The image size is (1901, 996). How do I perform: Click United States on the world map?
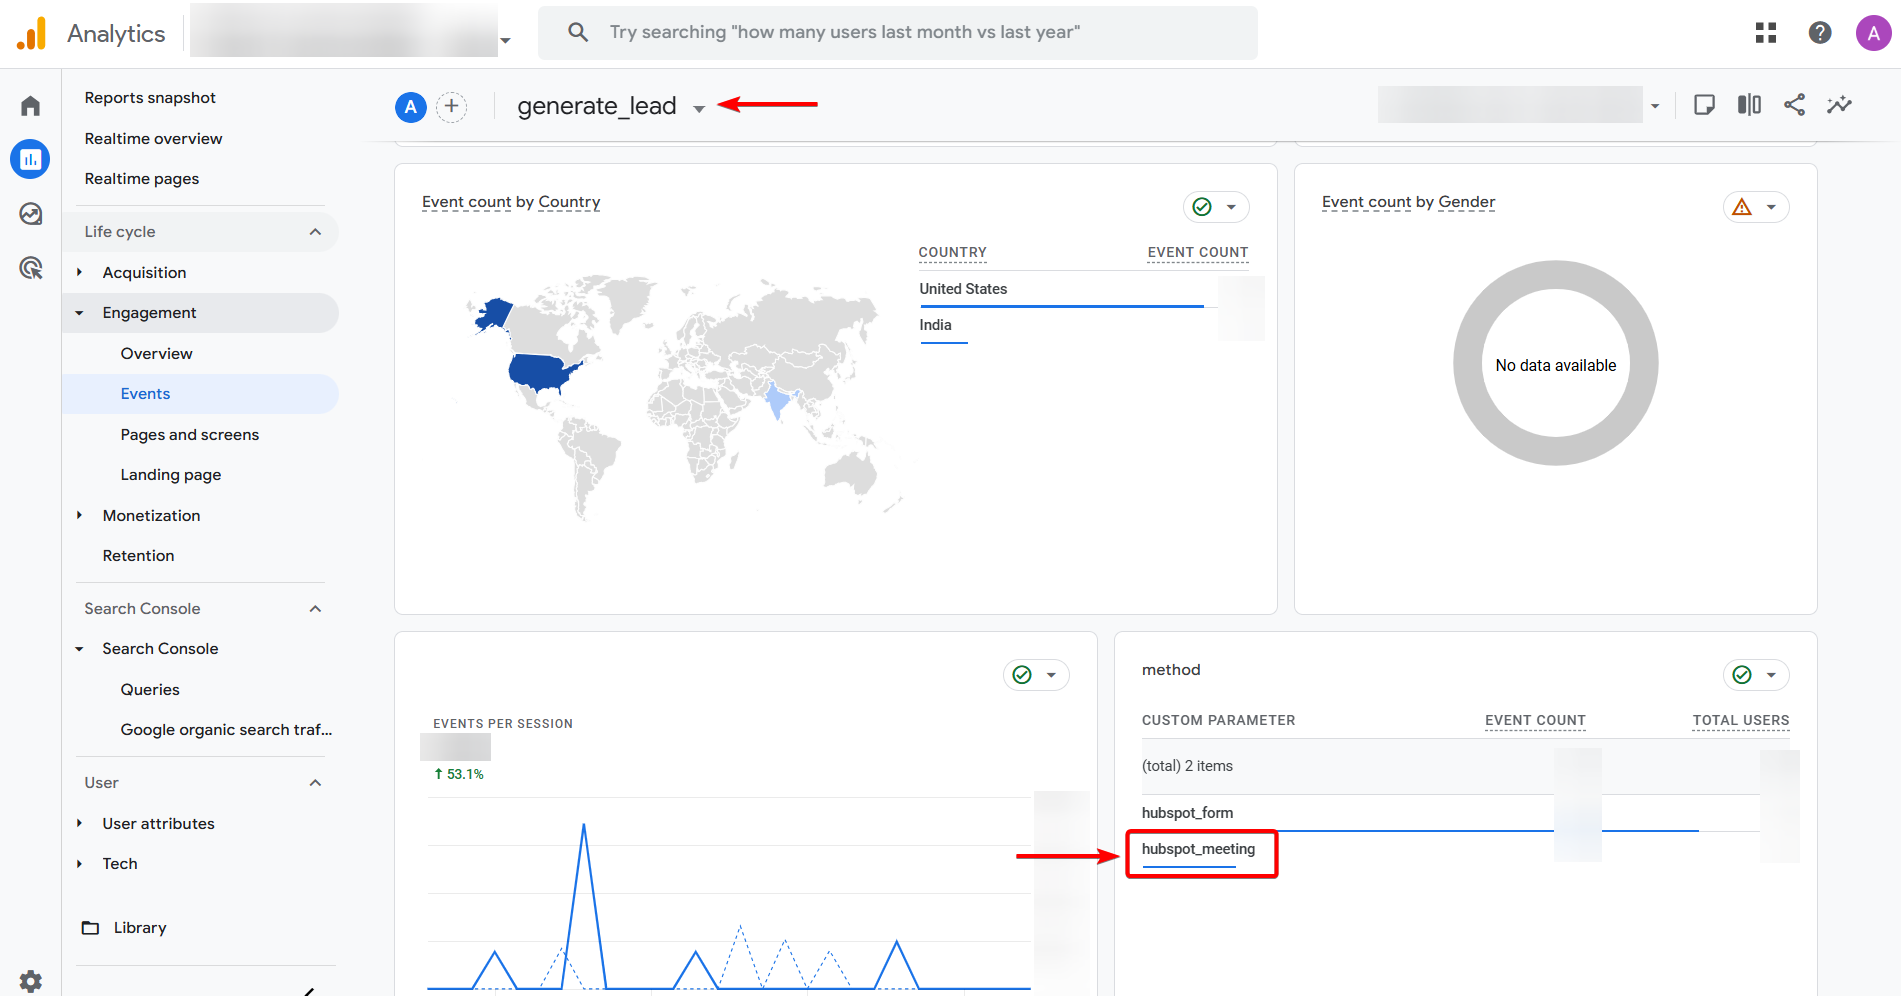tap(540, 372)
